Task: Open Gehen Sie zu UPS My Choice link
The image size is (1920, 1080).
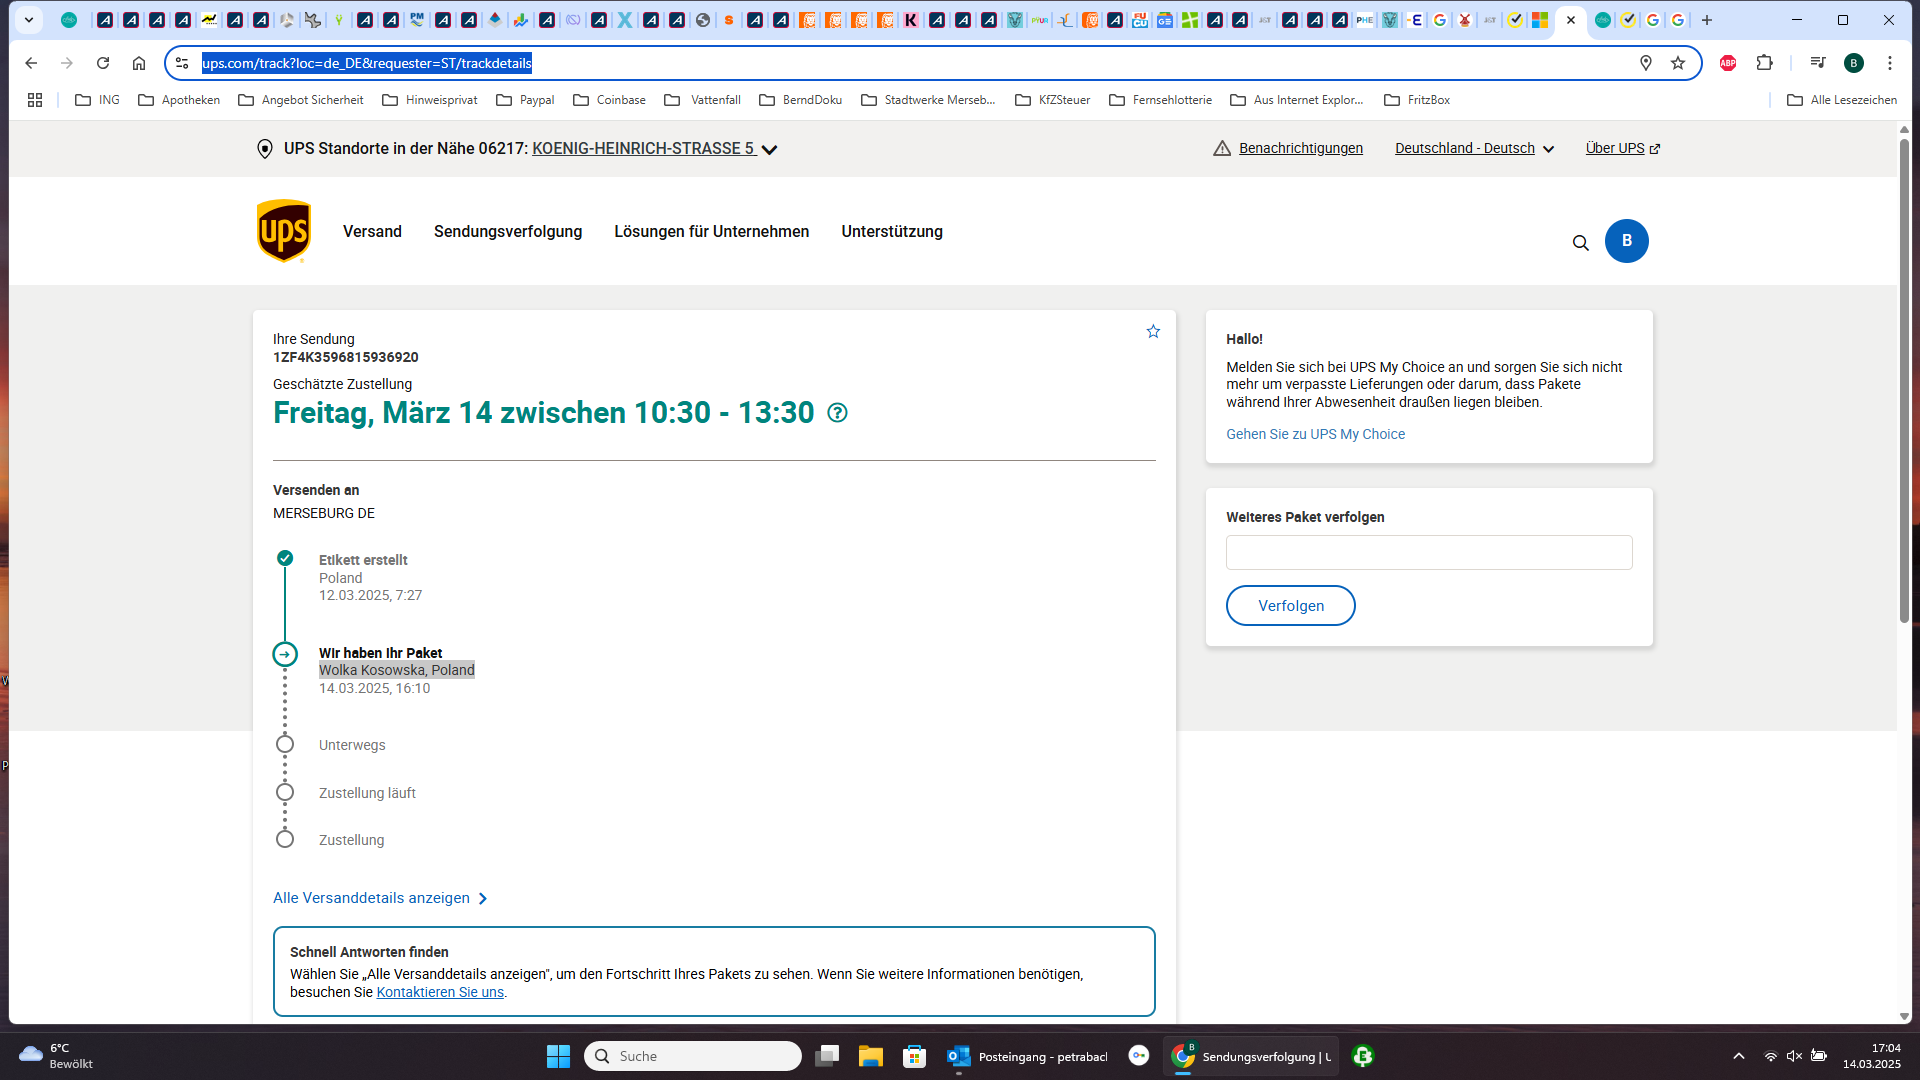Action: 1315,434
